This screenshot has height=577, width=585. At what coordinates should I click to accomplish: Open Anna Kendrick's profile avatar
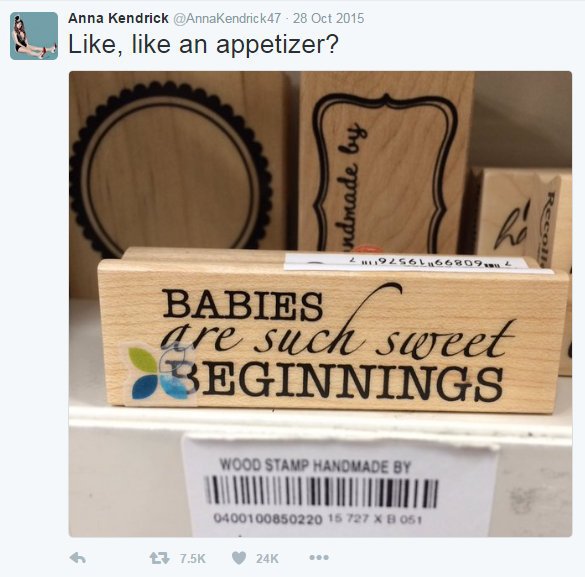34,36
